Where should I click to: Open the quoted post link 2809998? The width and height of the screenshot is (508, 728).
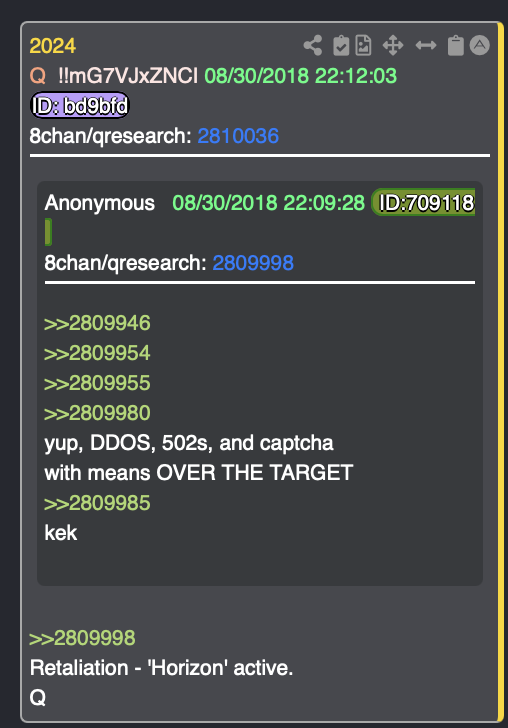253,263
